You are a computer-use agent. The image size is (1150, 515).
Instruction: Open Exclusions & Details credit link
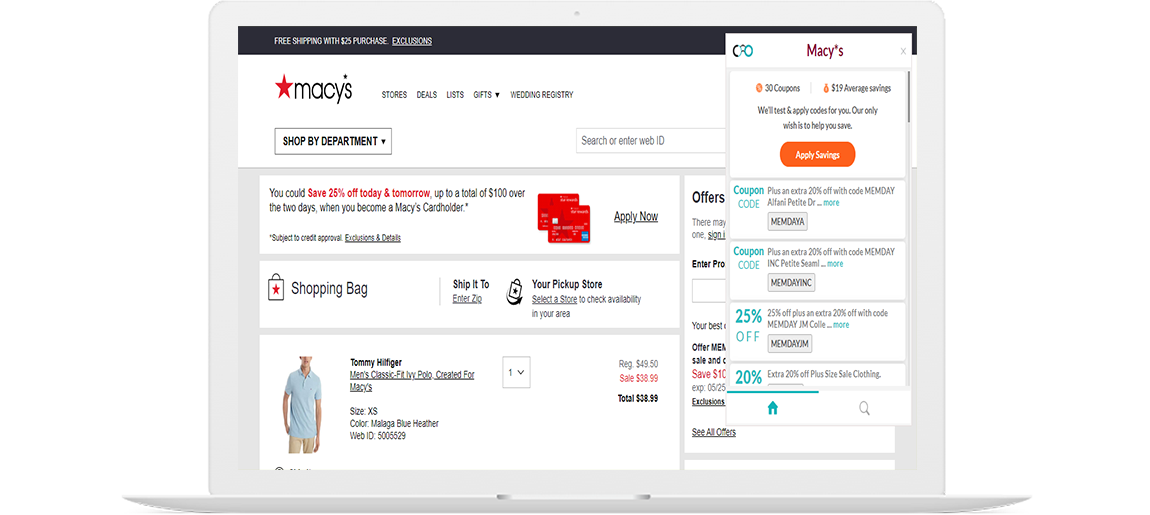click(x=373, y=238)
